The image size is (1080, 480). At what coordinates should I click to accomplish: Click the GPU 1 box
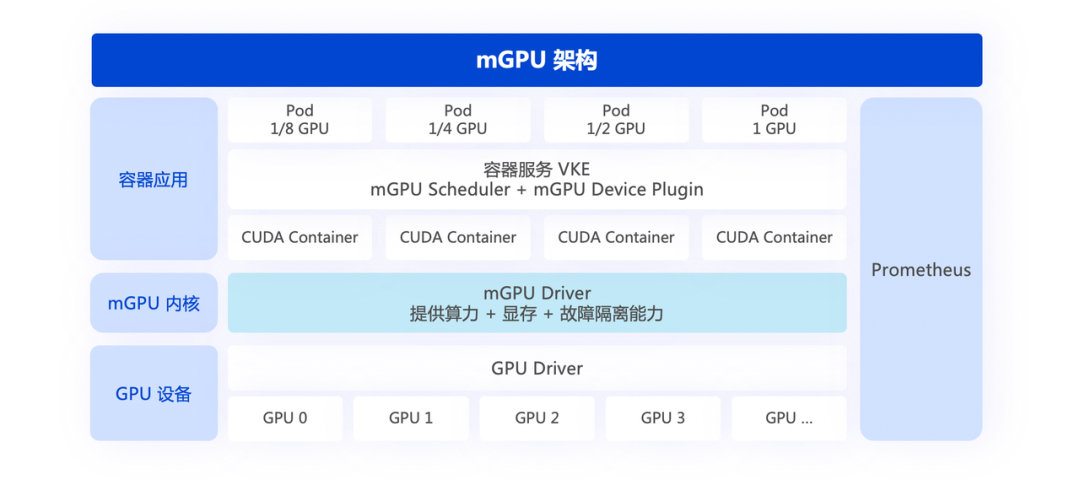click(411, 418)
